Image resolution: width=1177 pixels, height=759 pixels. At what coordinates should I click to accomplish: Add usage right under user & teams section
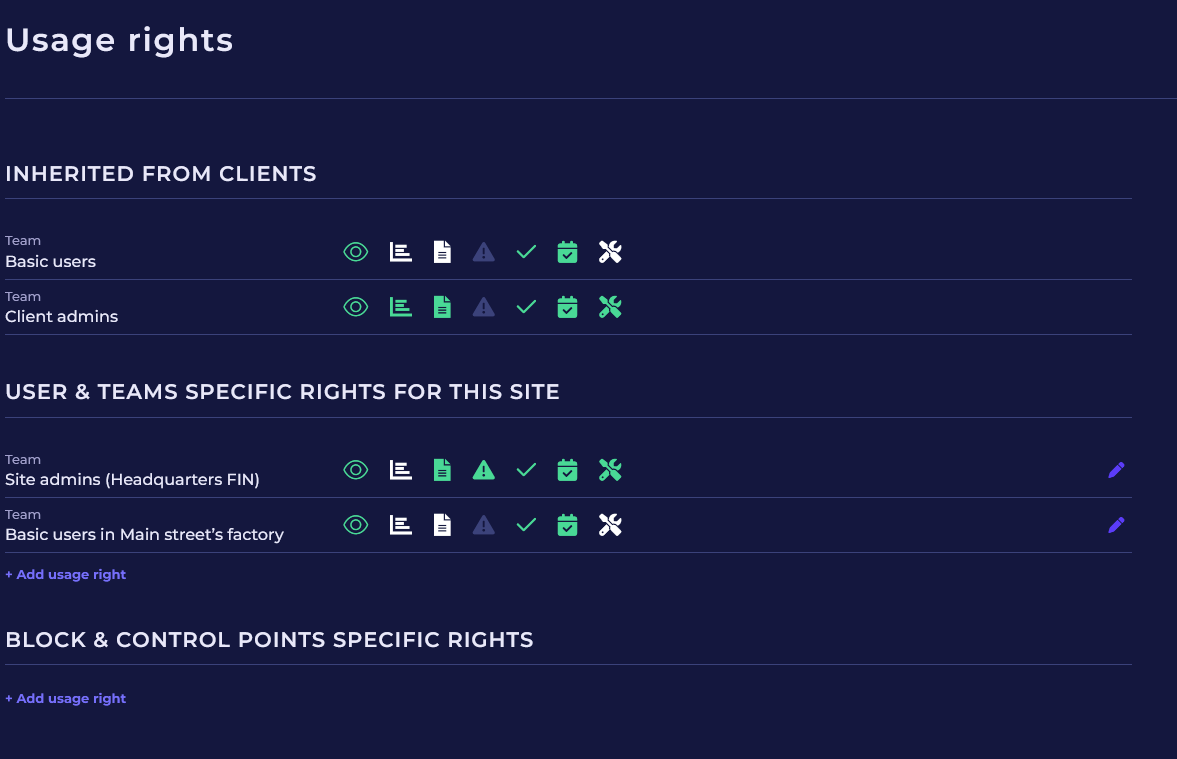(66, 575)
